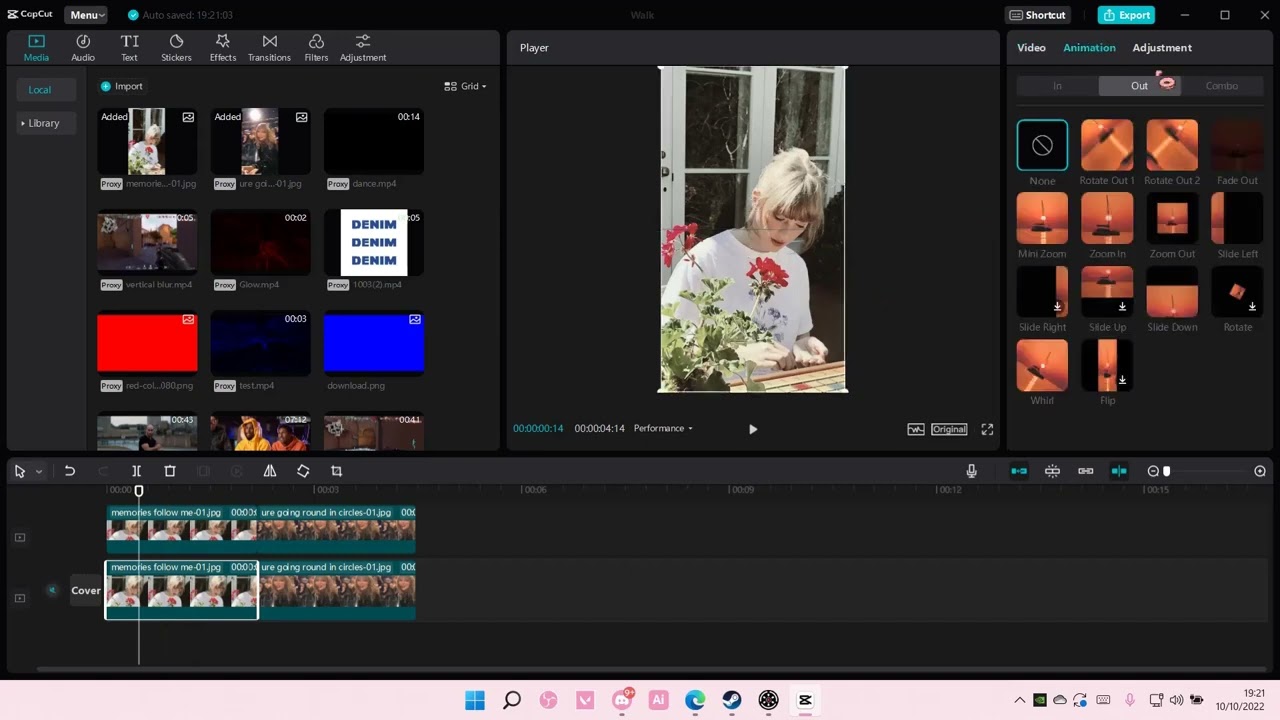
Task: Open Microsoft Edge from the taskbar
Action: tap(695, 700)
